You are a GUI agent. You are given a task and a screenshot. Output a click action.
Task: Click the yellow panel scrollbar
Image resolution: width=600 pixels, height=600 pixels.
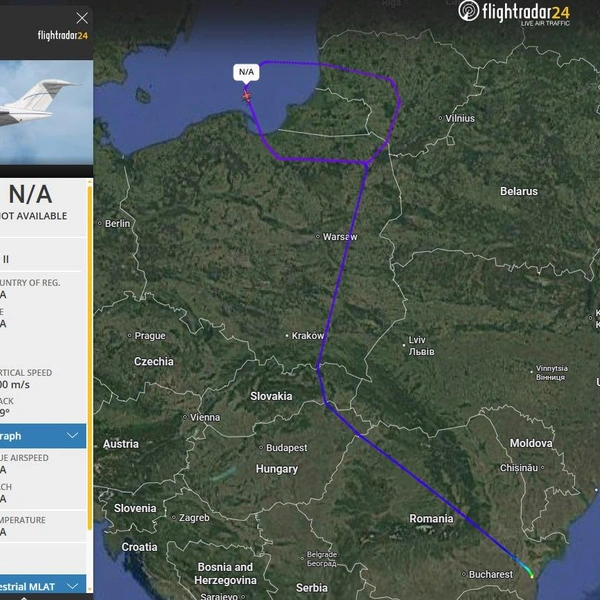click(90, 358)
